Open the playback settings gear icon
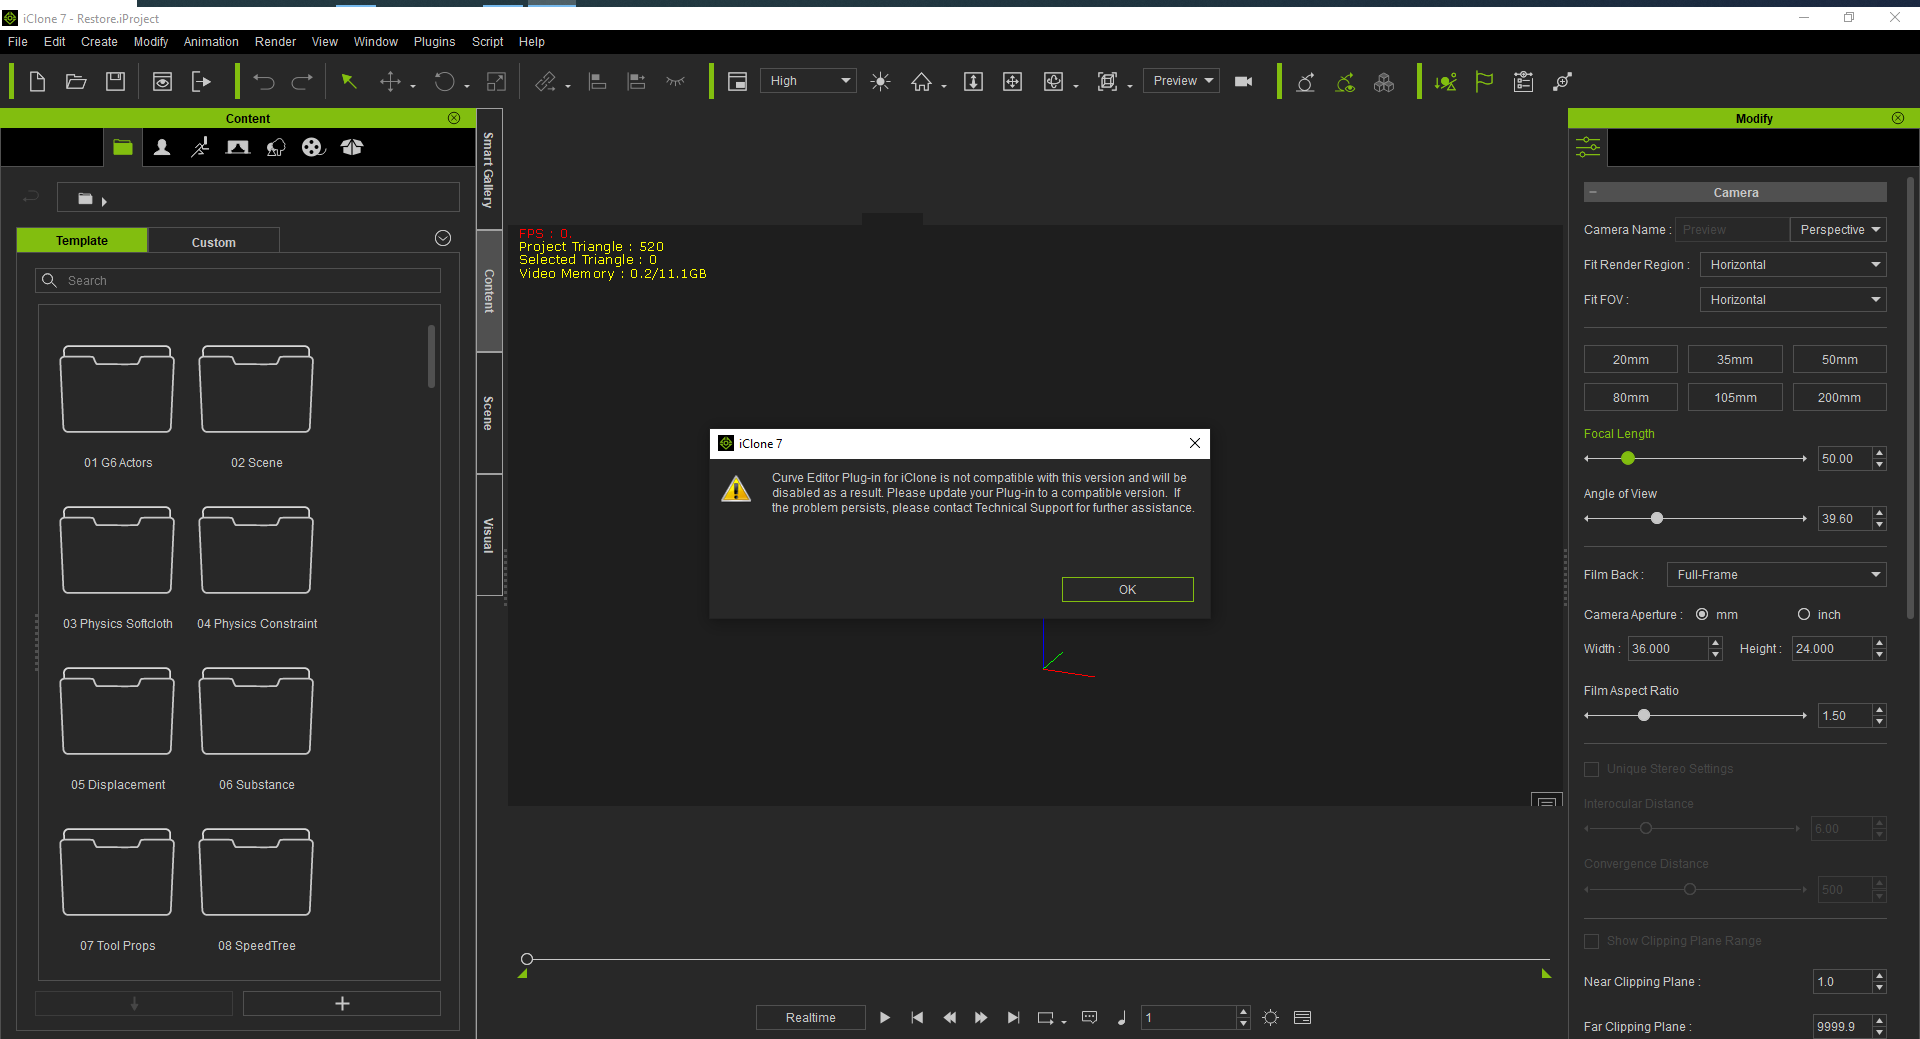The height and width of the screenshot is (1039, 1920). (x=1270, y=1018)
